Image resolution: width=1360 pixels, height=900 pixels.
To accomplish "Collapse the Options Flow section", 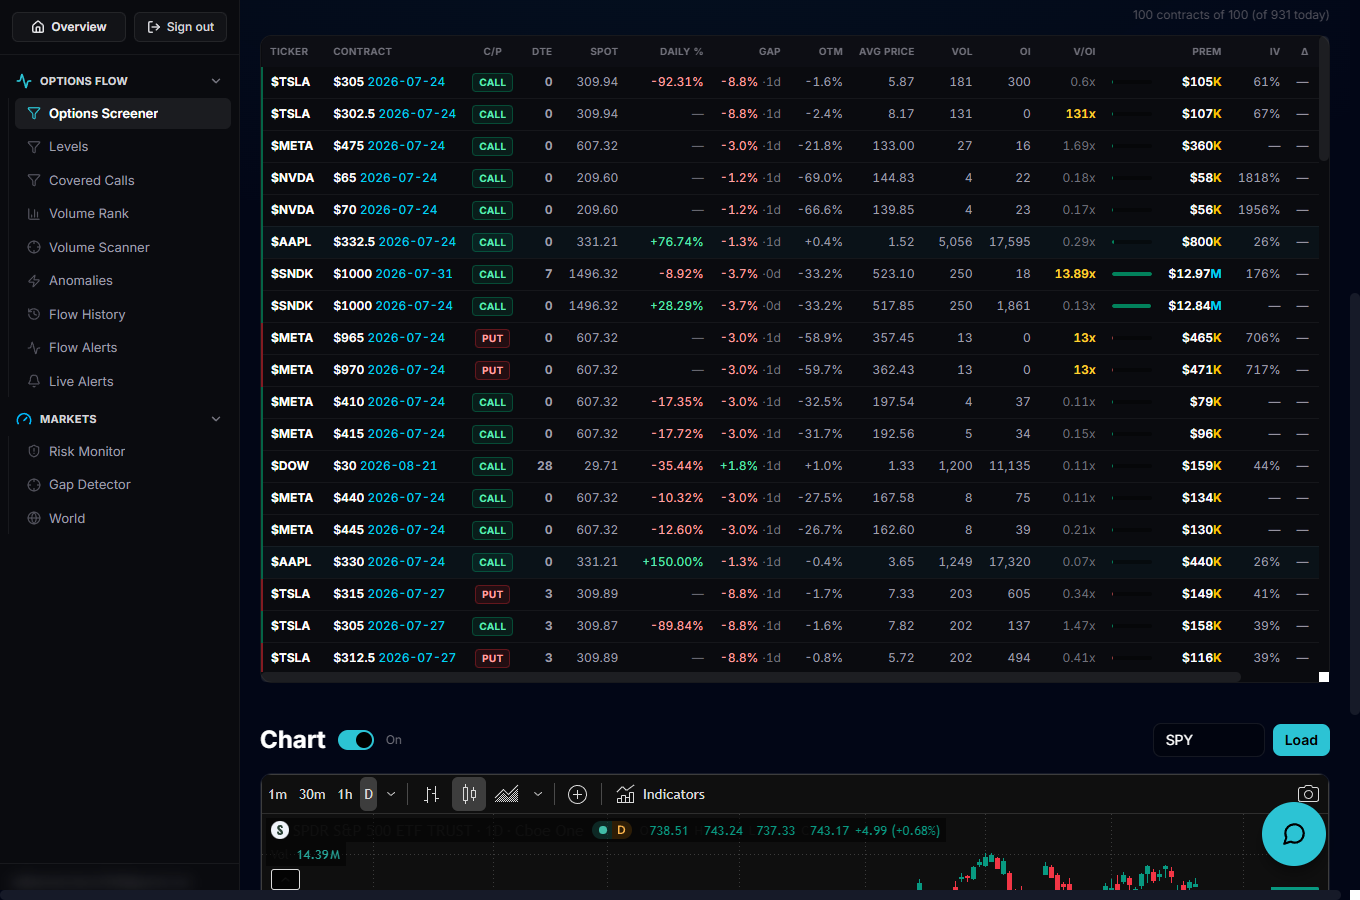I will click(x=216, y=81).
